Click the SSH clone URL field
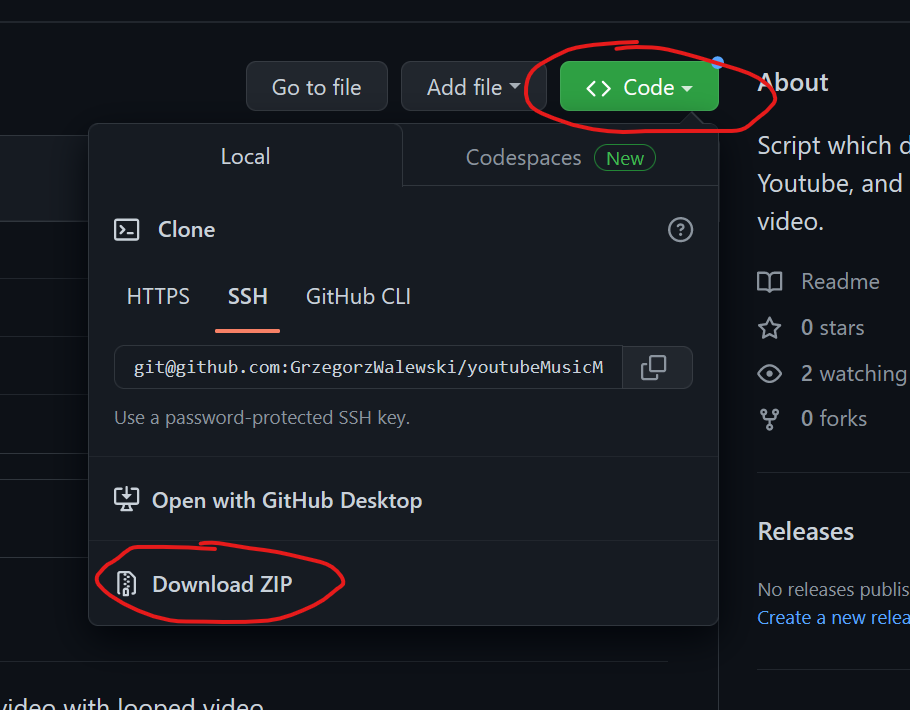910x710 pixels. (368, 367)
